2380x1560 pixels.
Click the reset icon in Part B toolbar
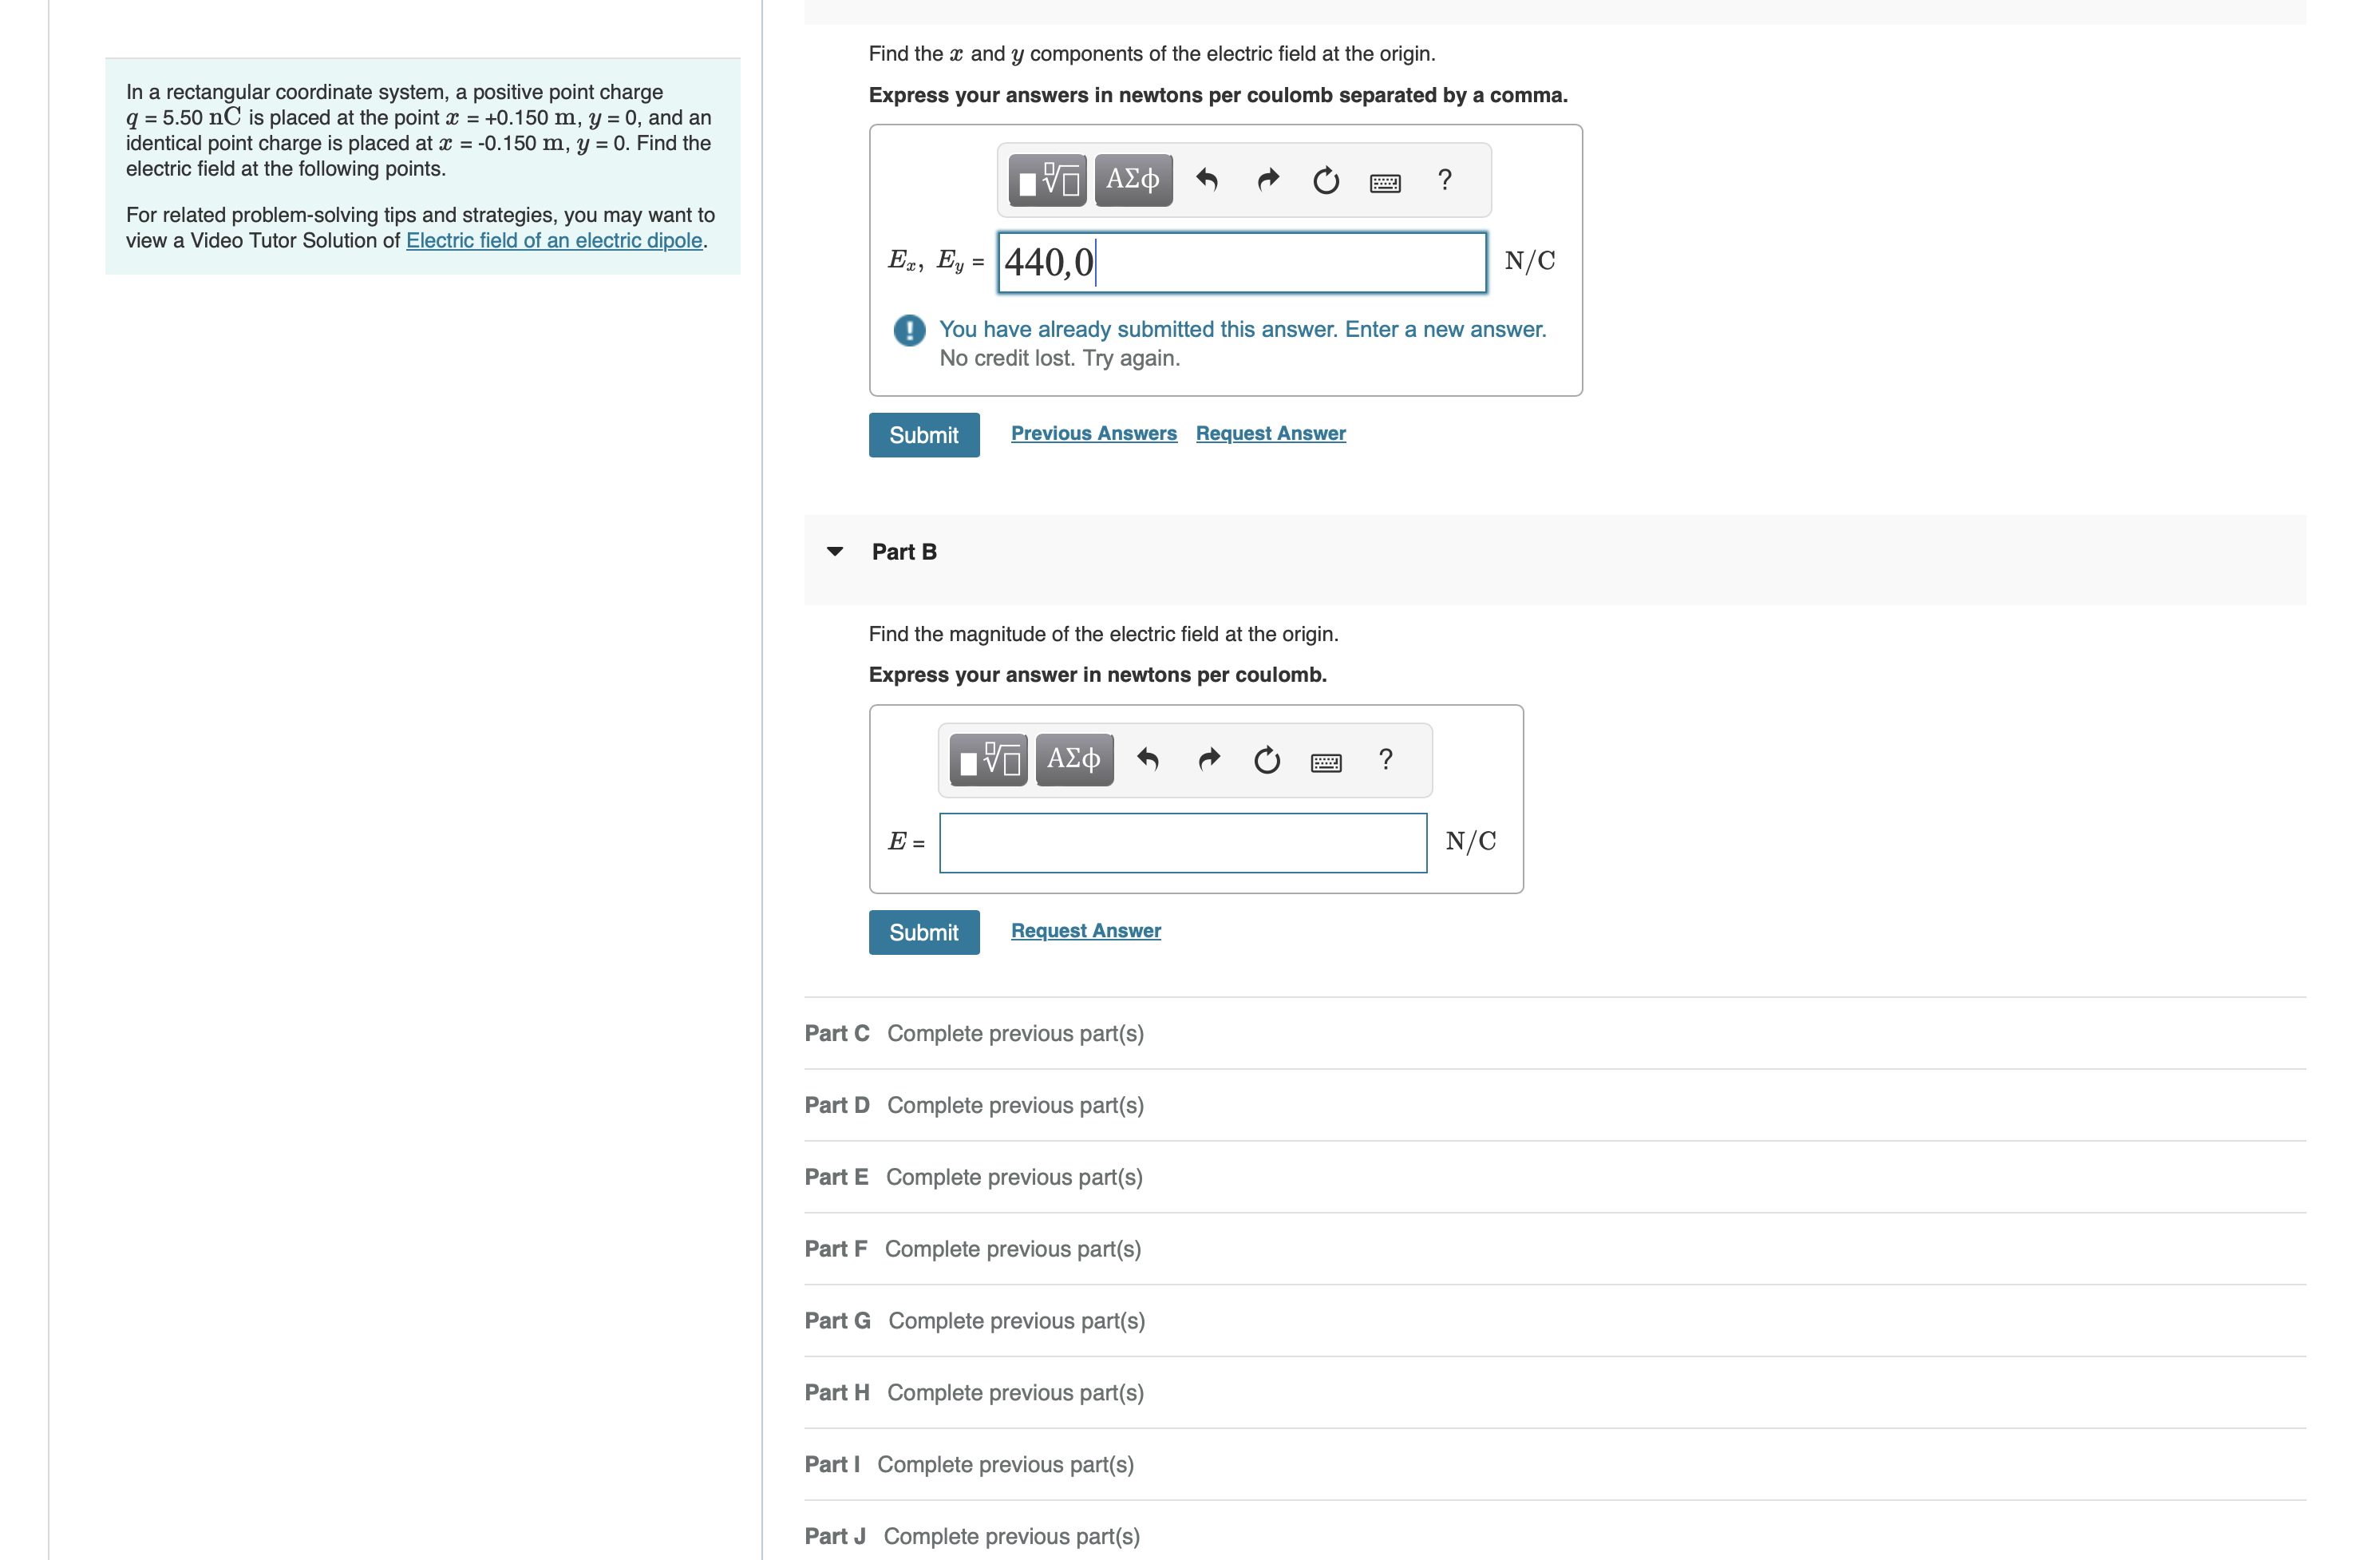tap(1266, 761)
